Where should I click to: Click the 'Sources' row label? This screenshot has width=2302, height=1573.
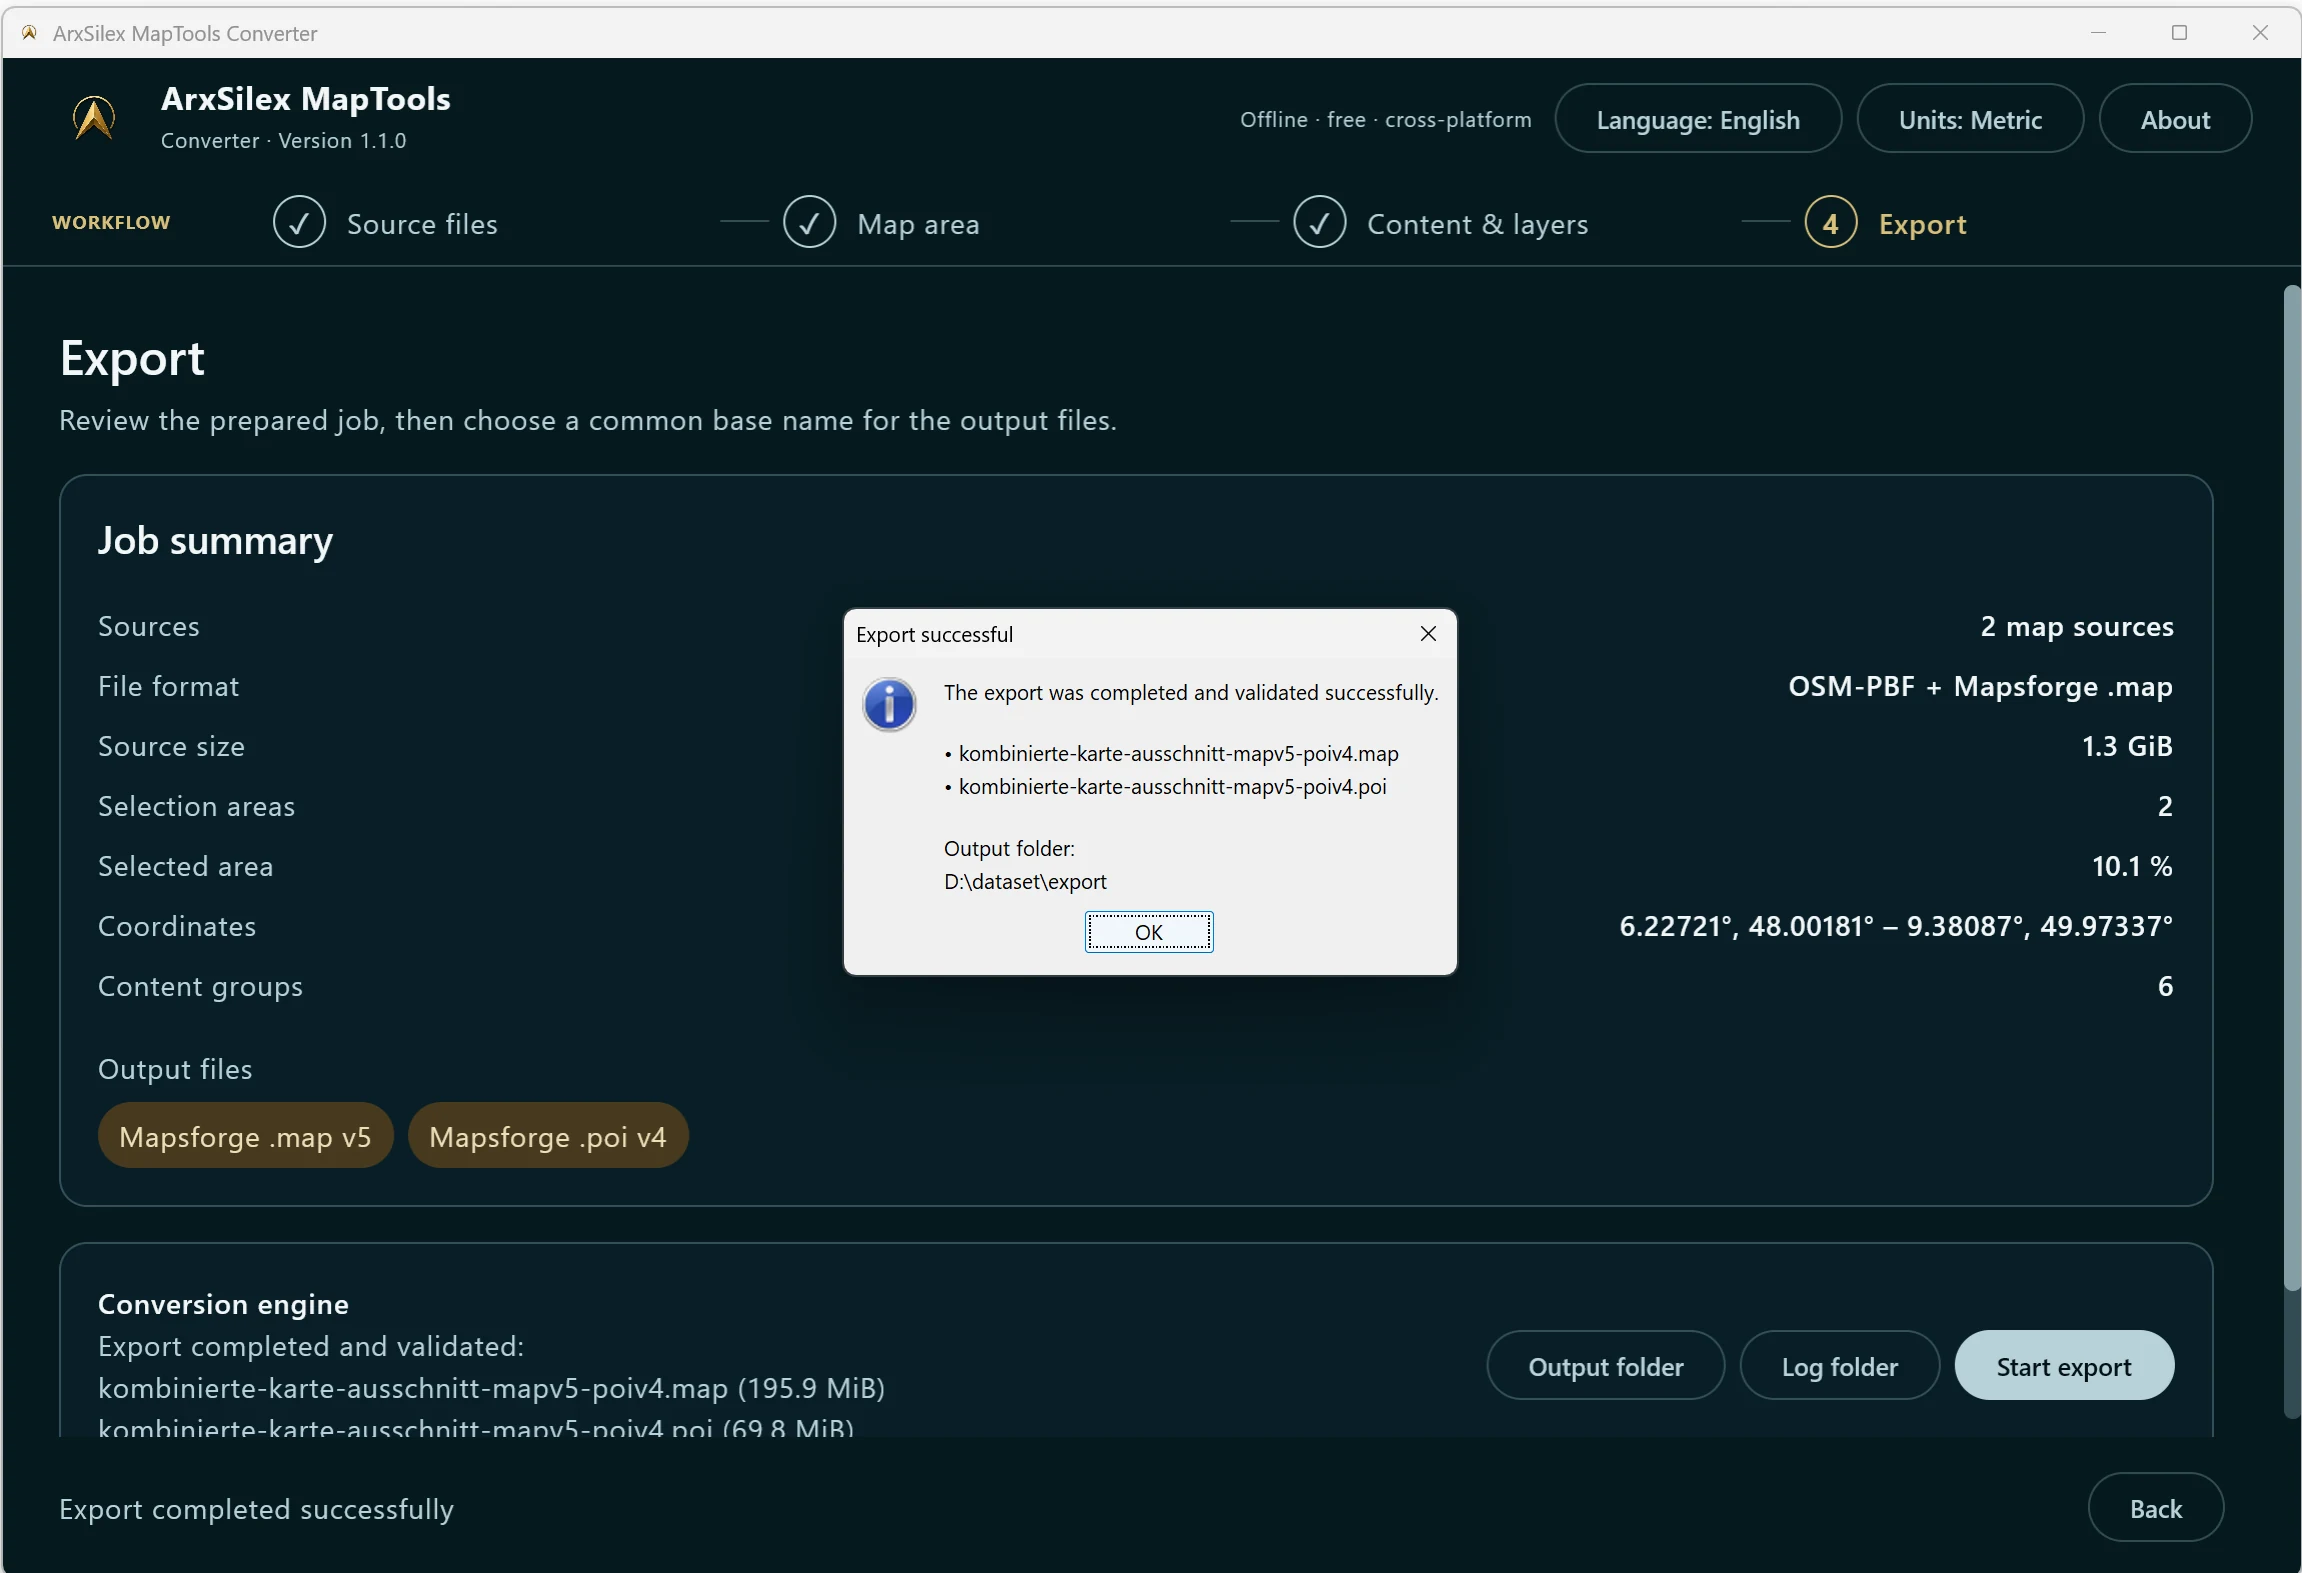click(x=148, y=626)
